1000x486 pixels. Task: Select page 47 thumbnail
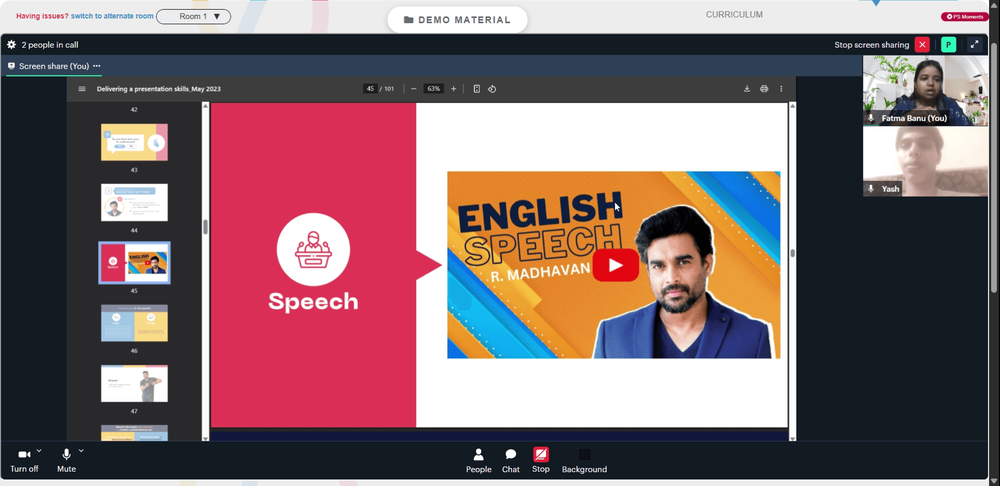(x=135, y=383)
